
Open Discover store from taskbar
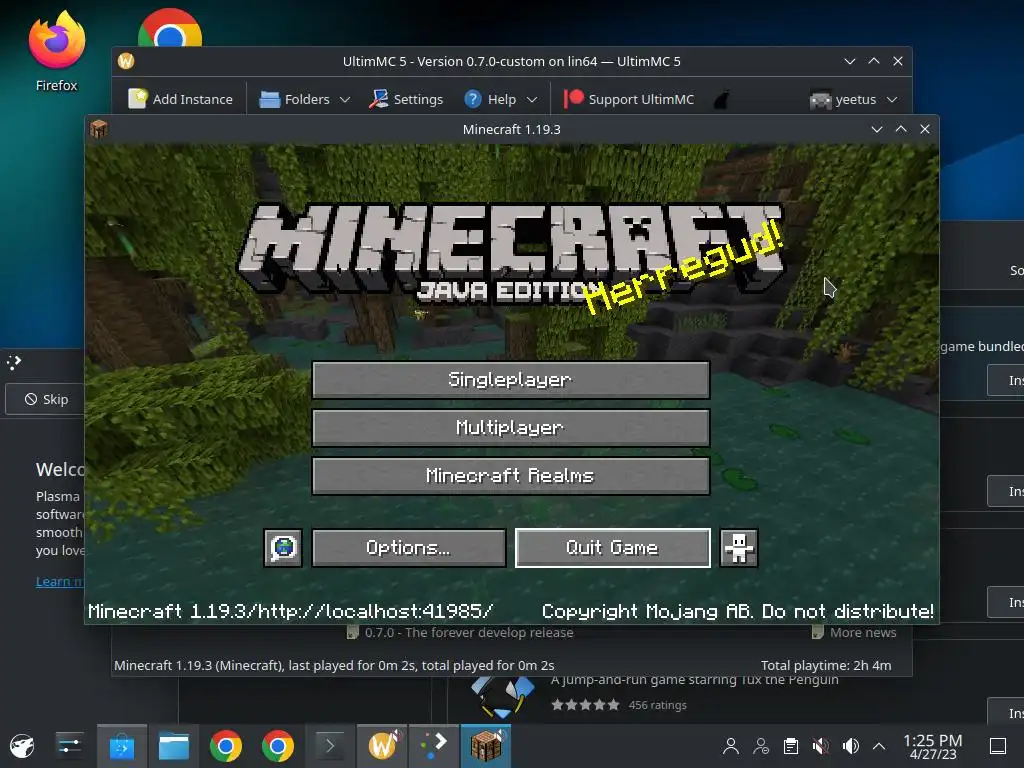(122, 746)
